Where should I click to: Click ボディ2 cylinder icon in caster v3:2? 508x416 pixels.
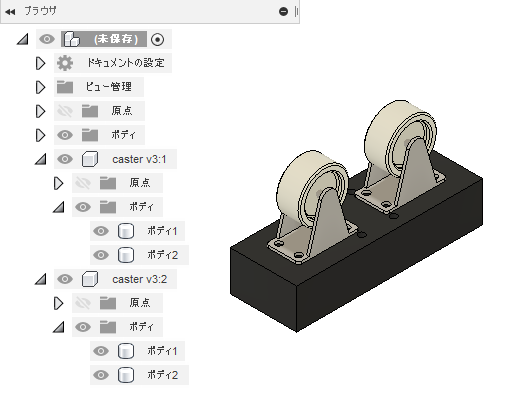point(126,375)
